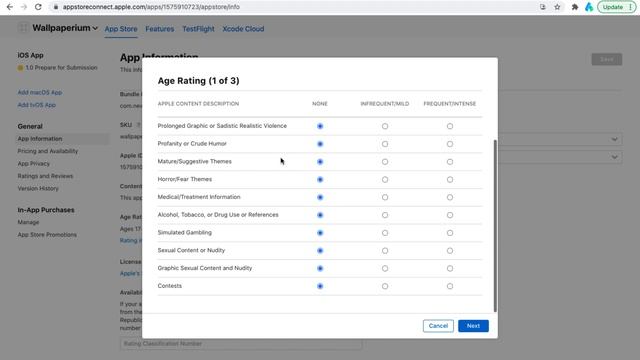Click Next in Age Rating dialog

(473, 326)
